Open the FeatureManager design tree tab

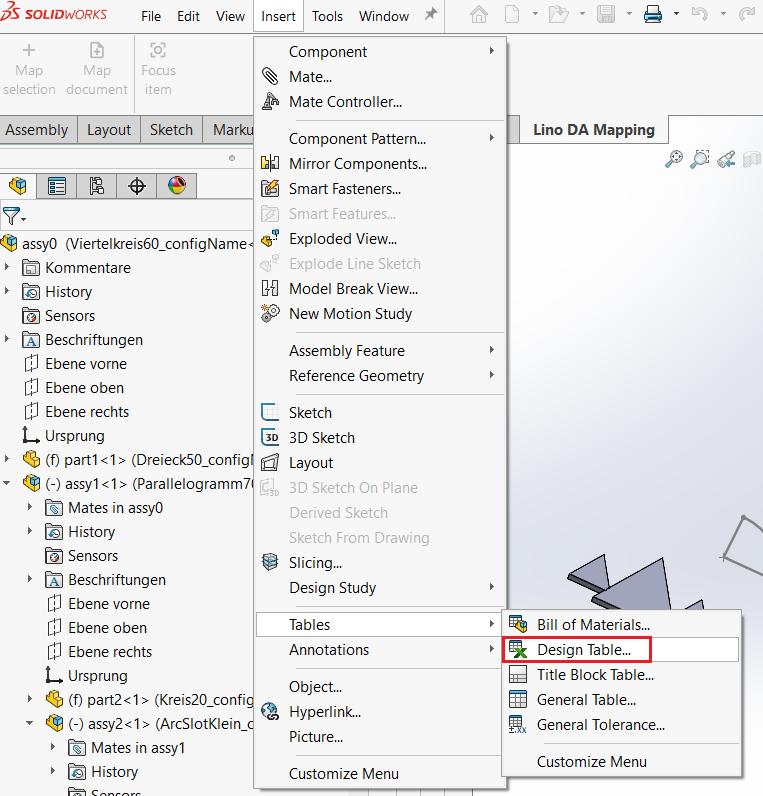pyautogui.click(x=17, y=186)
